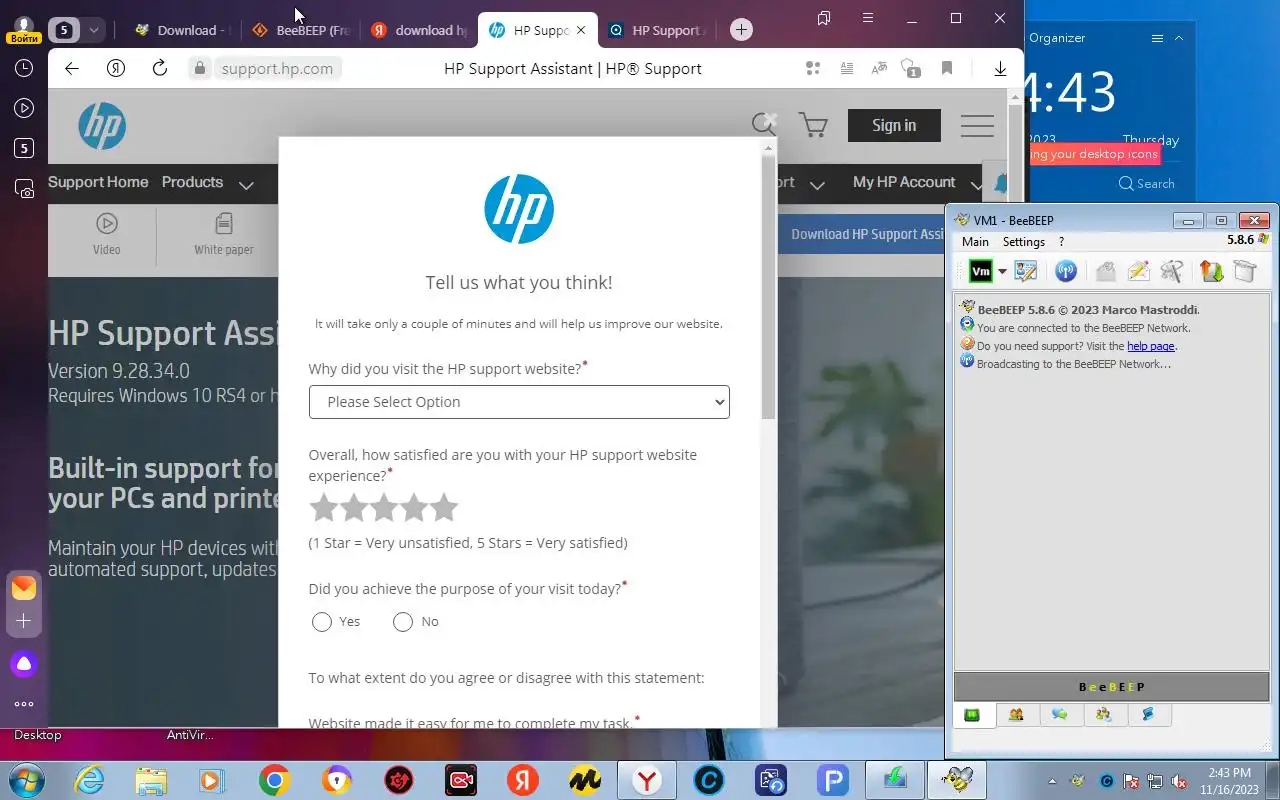The height and width of the screenshot is (800, 1280).
Task: Click the blue broadcast icon in BeeBEEP
Action: [1066, 271]
